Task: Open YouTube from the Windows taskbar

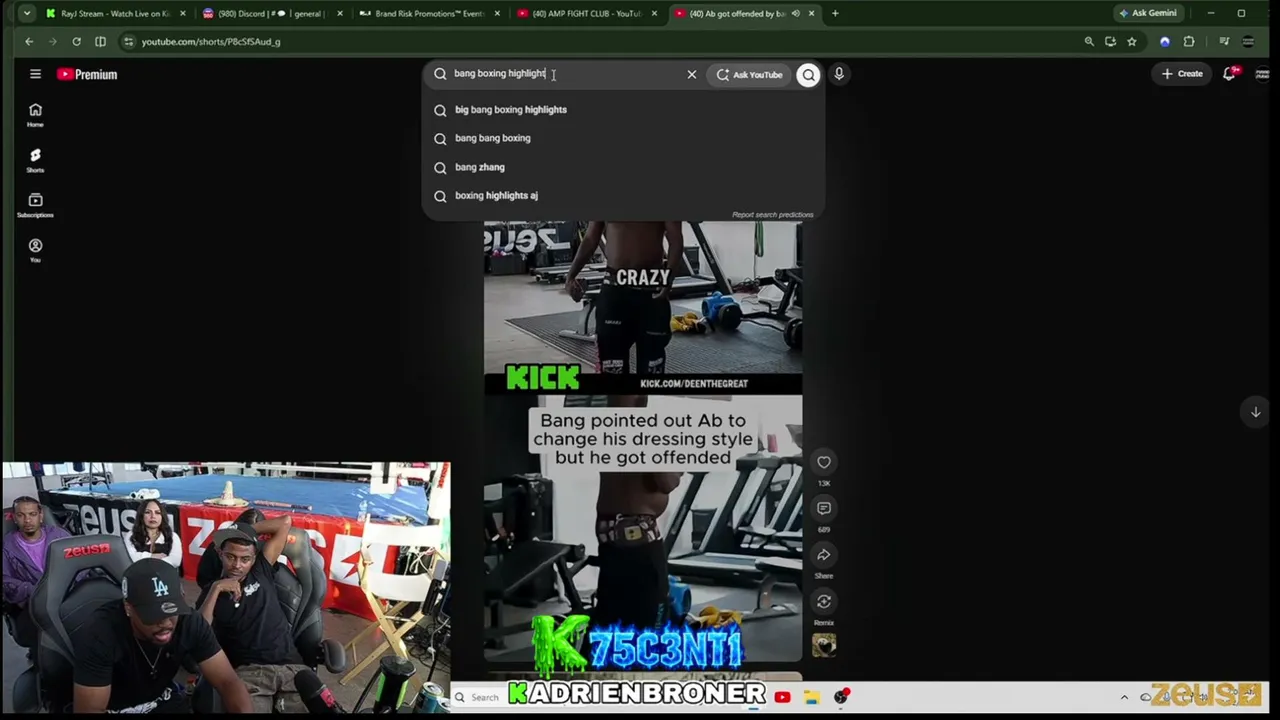Action: 782,697
